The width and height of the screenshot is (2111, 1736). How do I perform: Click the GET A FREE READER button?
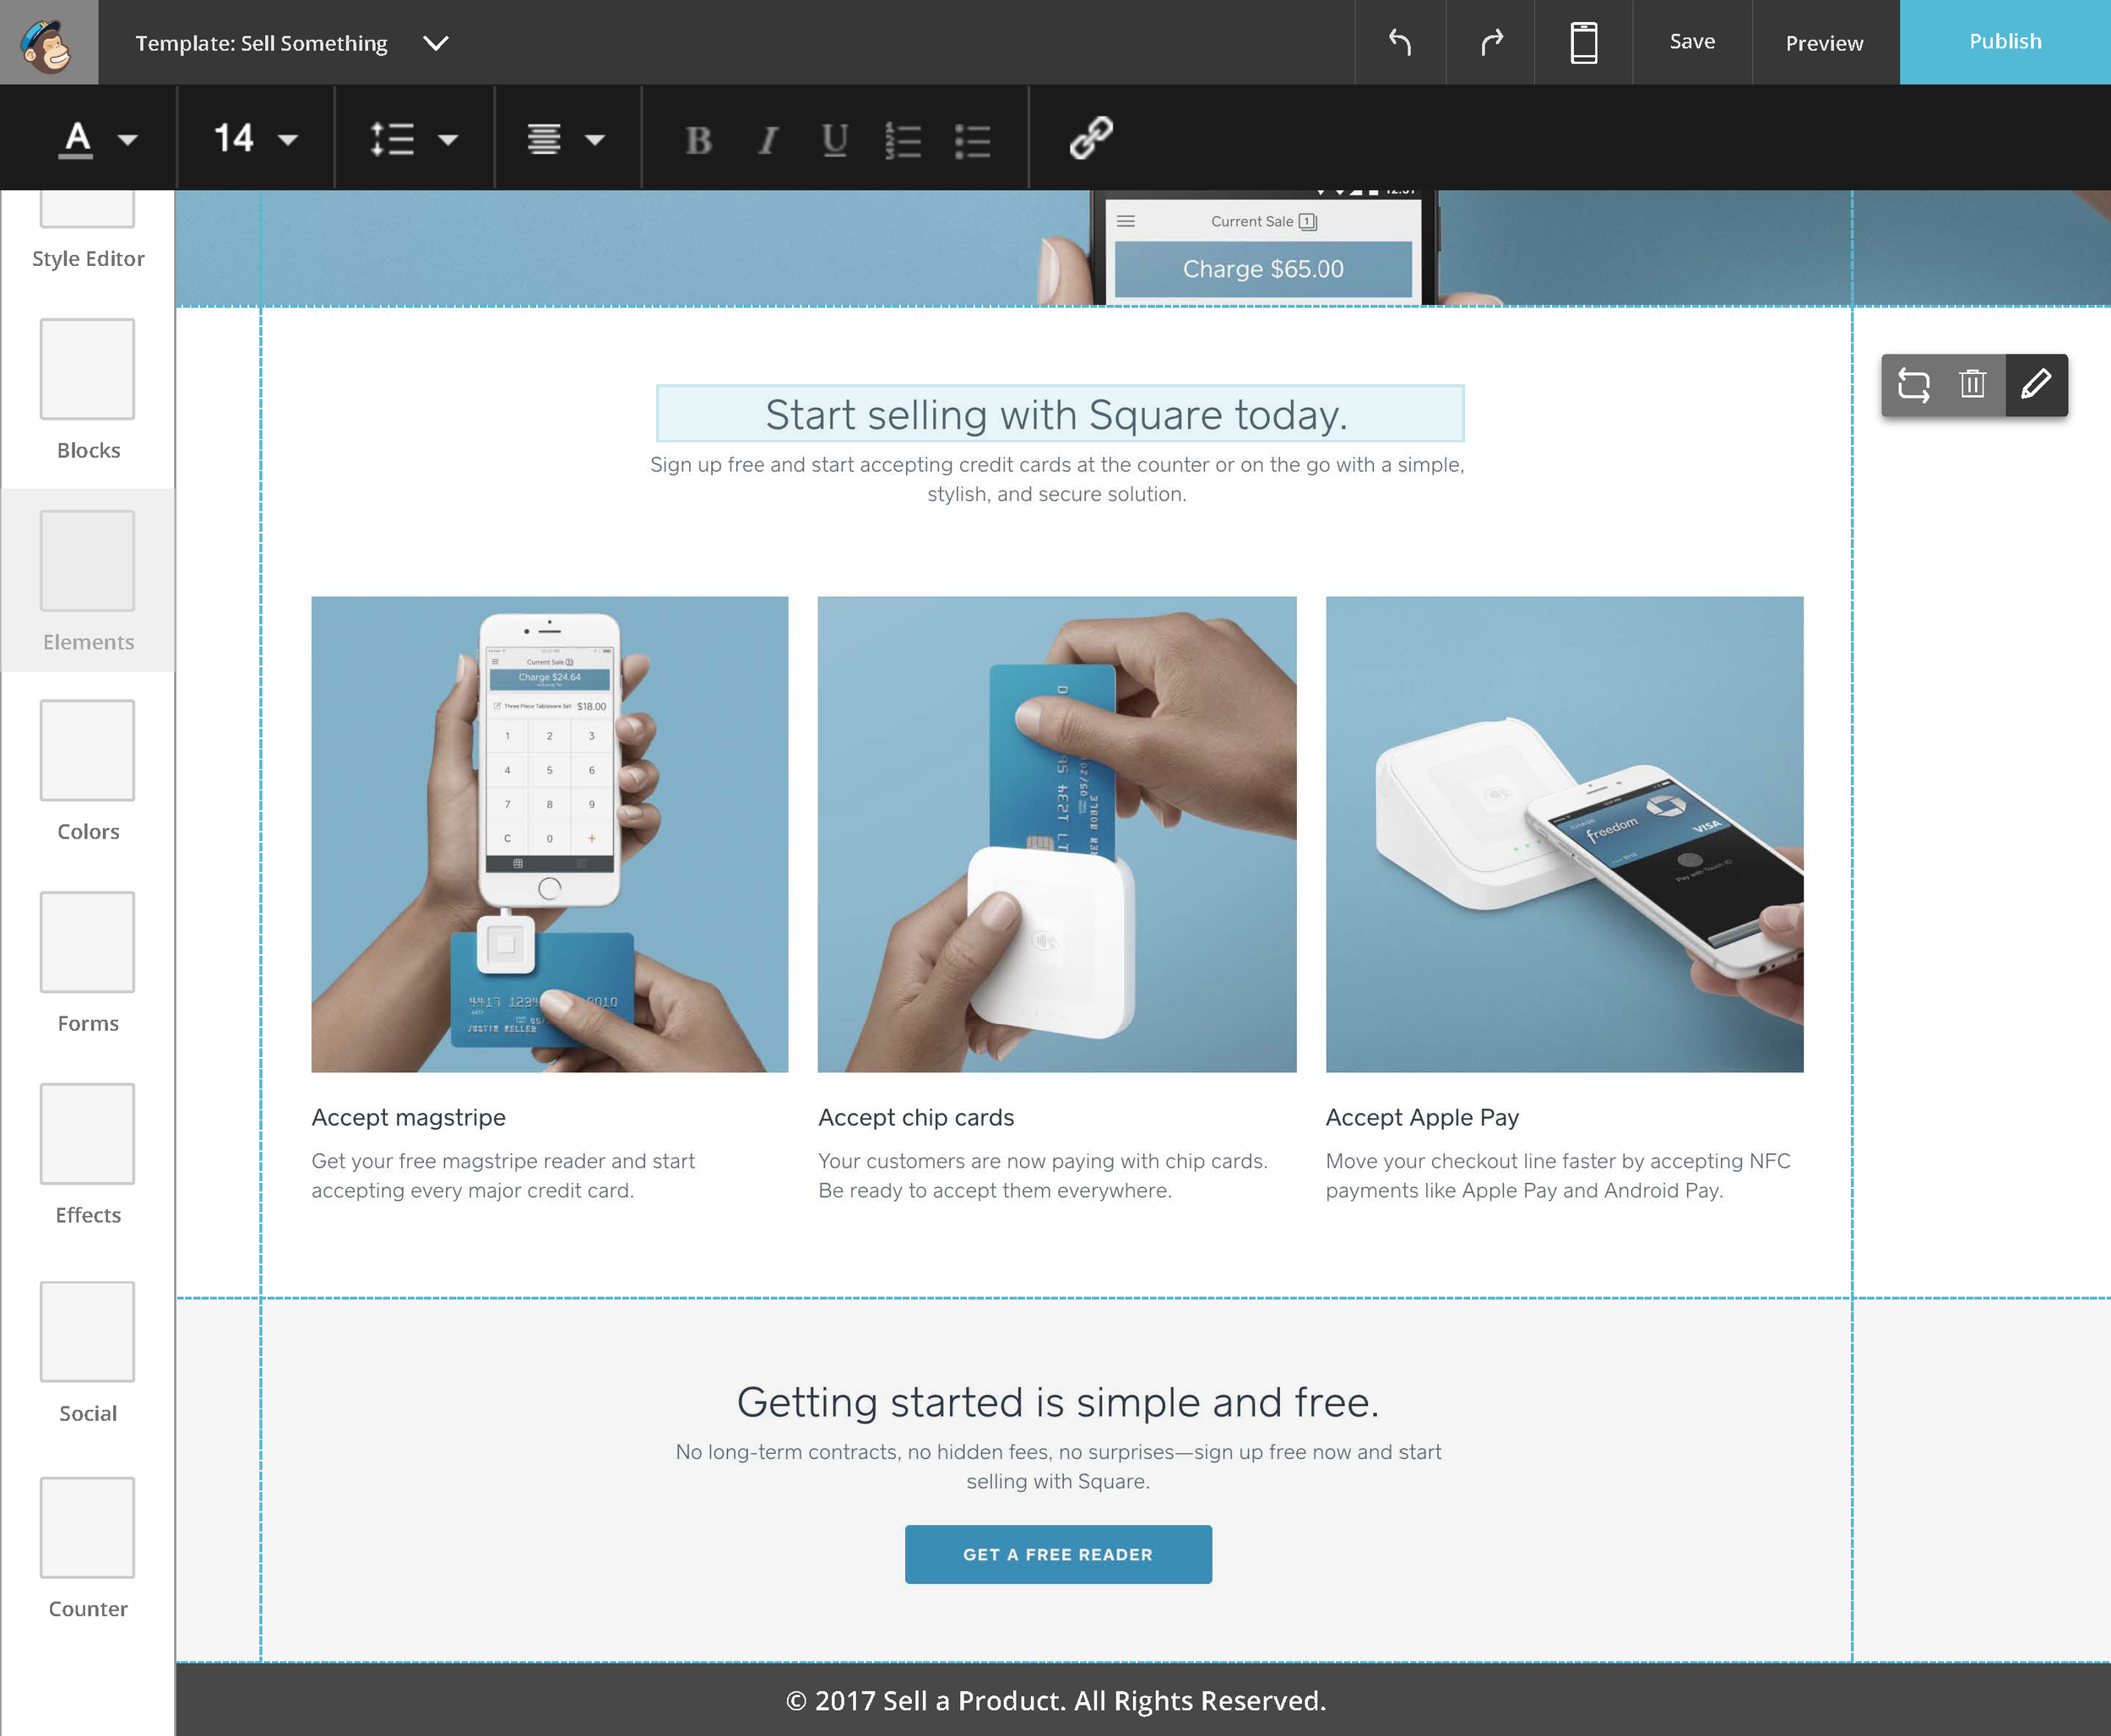coord(1058,1554)
